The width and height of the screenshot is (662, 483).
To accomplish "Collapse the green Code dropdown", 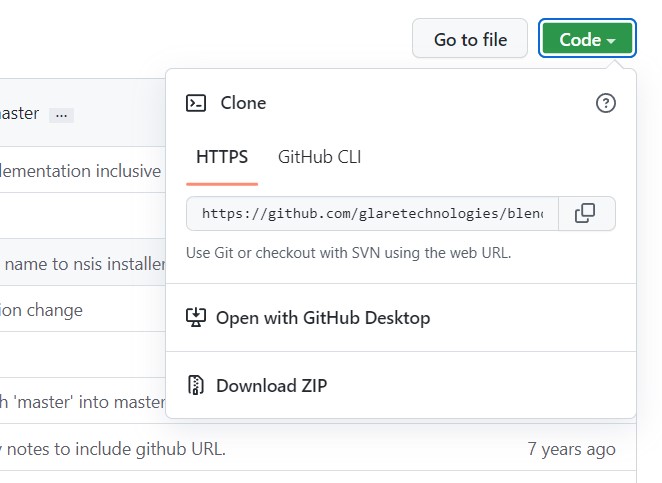I will pos(587,40).
